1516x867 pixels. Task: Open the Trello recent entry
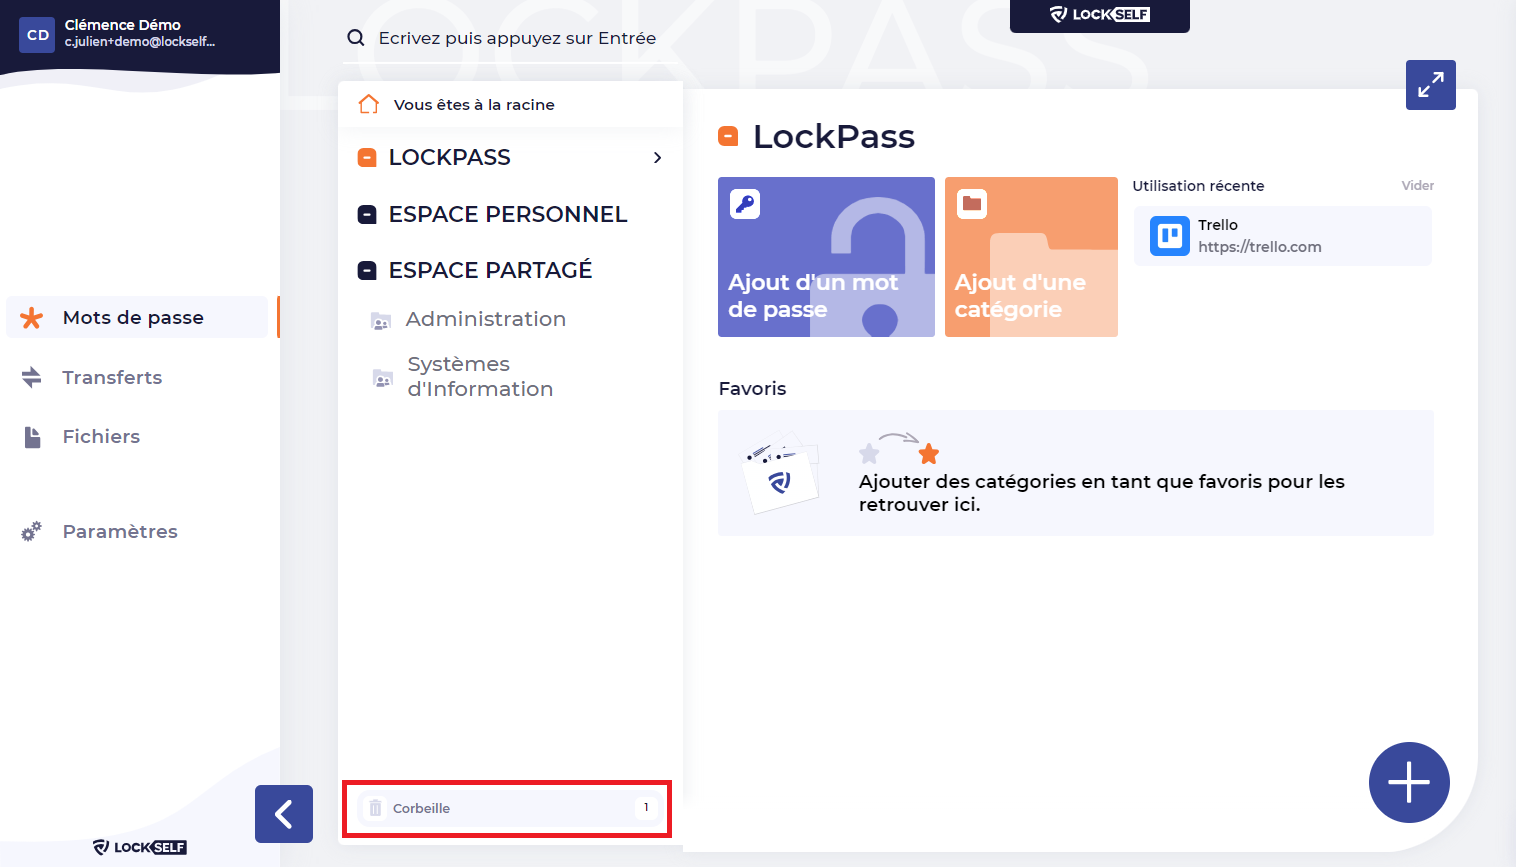click(1283, 236)
